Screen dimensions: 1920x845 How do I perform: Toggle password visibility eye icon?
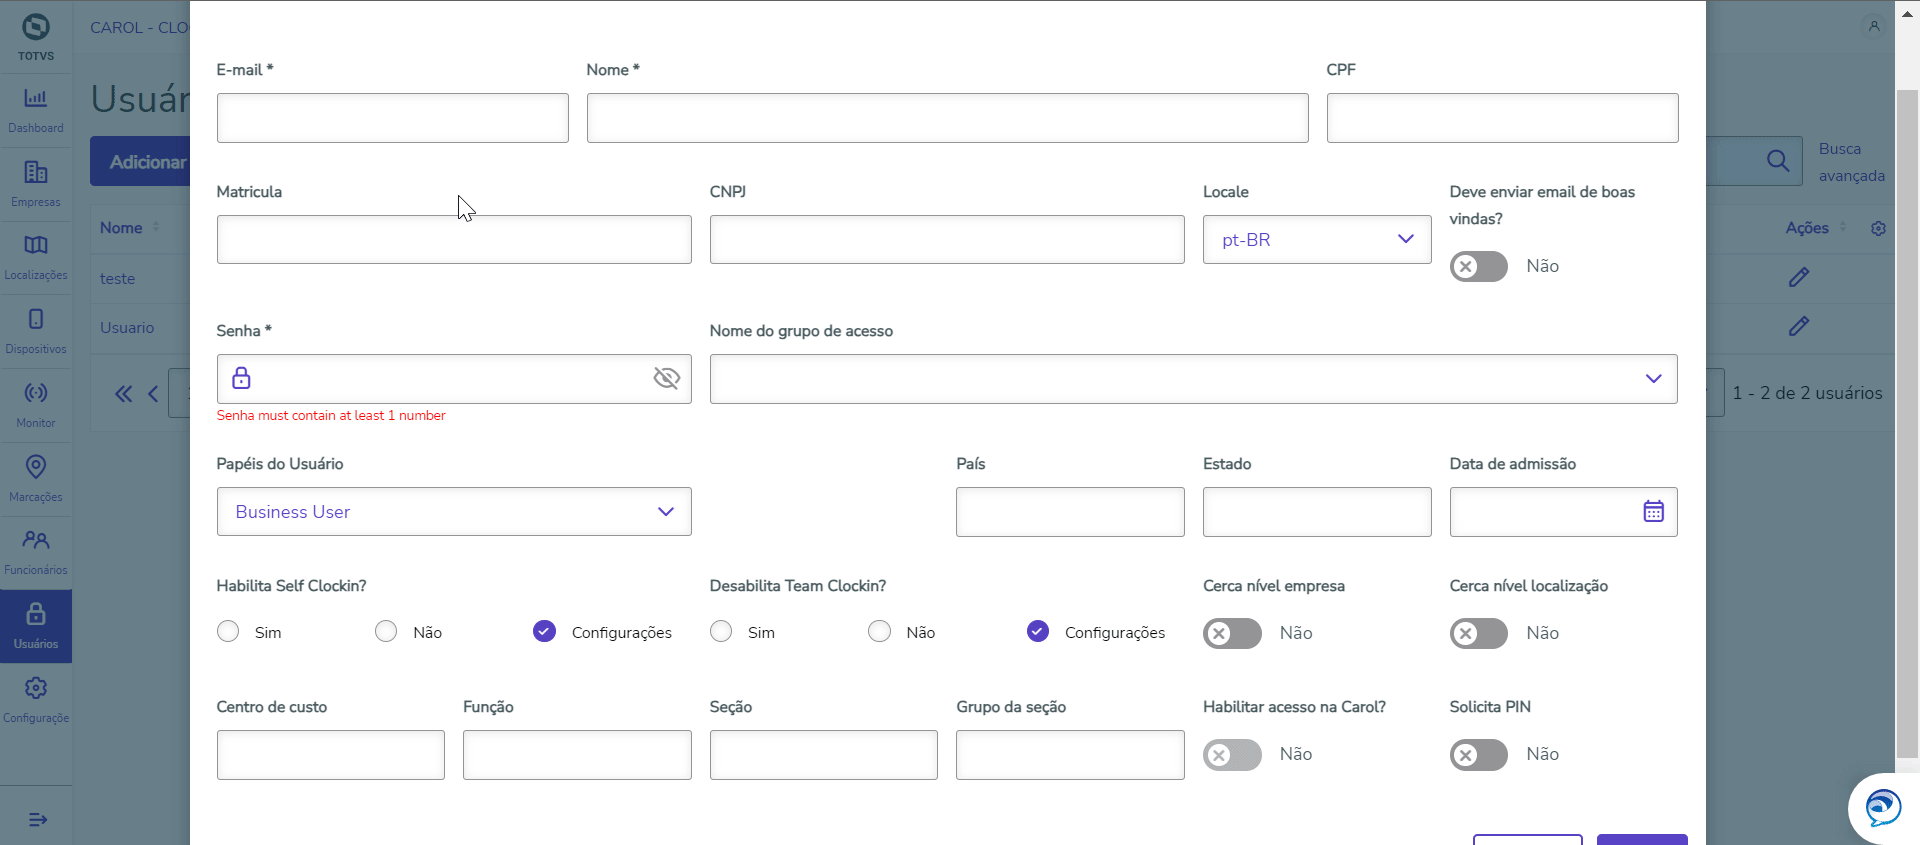click(666, 378)
